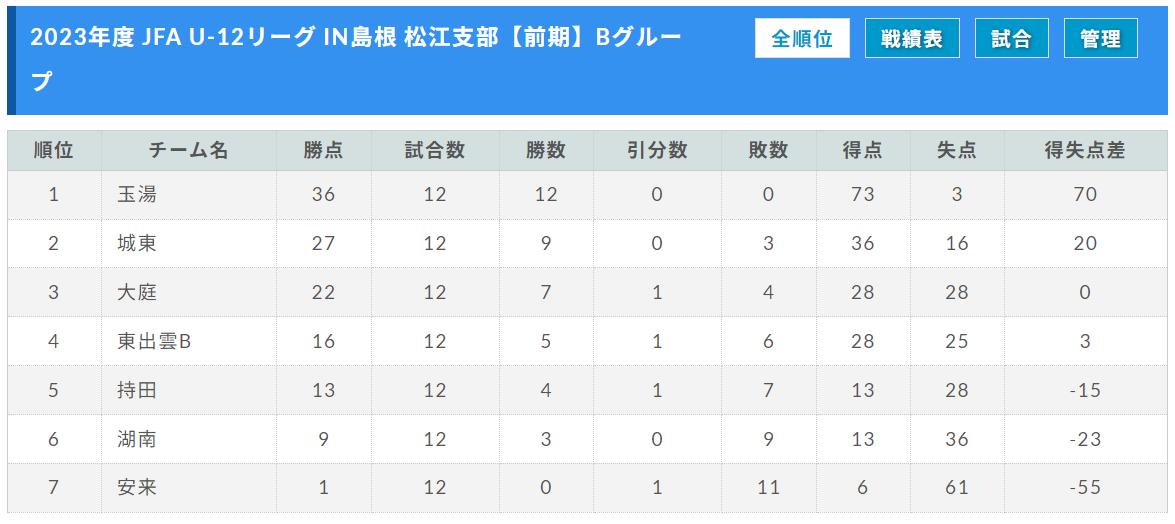Click the league title heading text
The image size is (1175, 524).
pyautogui.click(x=357, y=58)
